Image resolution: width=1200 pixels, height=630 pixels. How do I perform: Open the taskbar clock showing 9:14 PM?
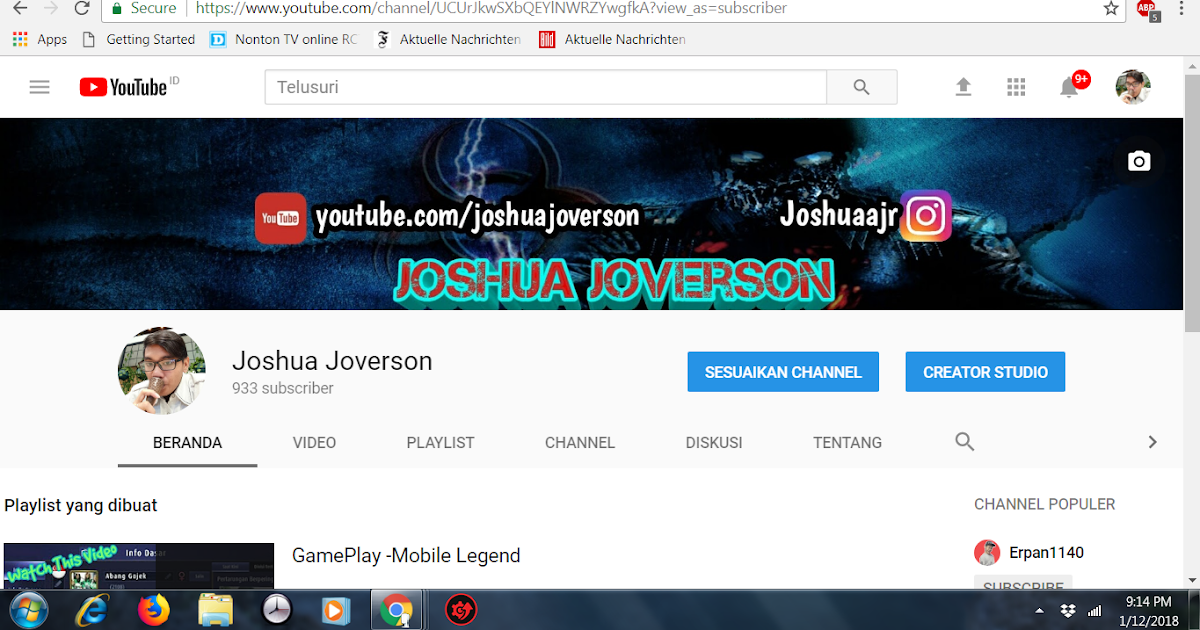tap(1148, 610)
